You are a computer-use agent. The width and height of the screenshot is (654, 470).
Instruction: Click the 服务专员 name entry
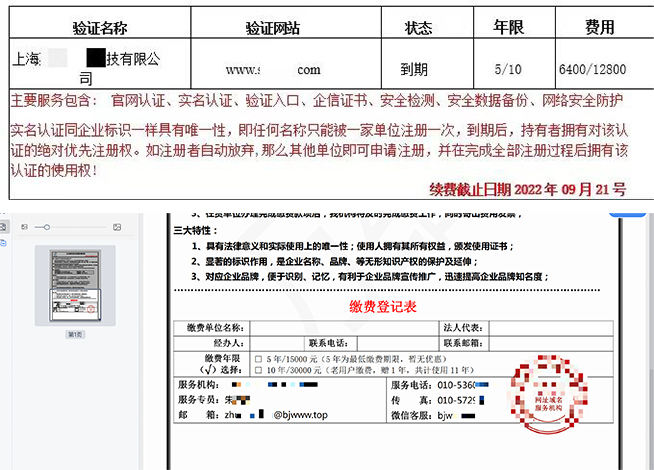(214, 400)
